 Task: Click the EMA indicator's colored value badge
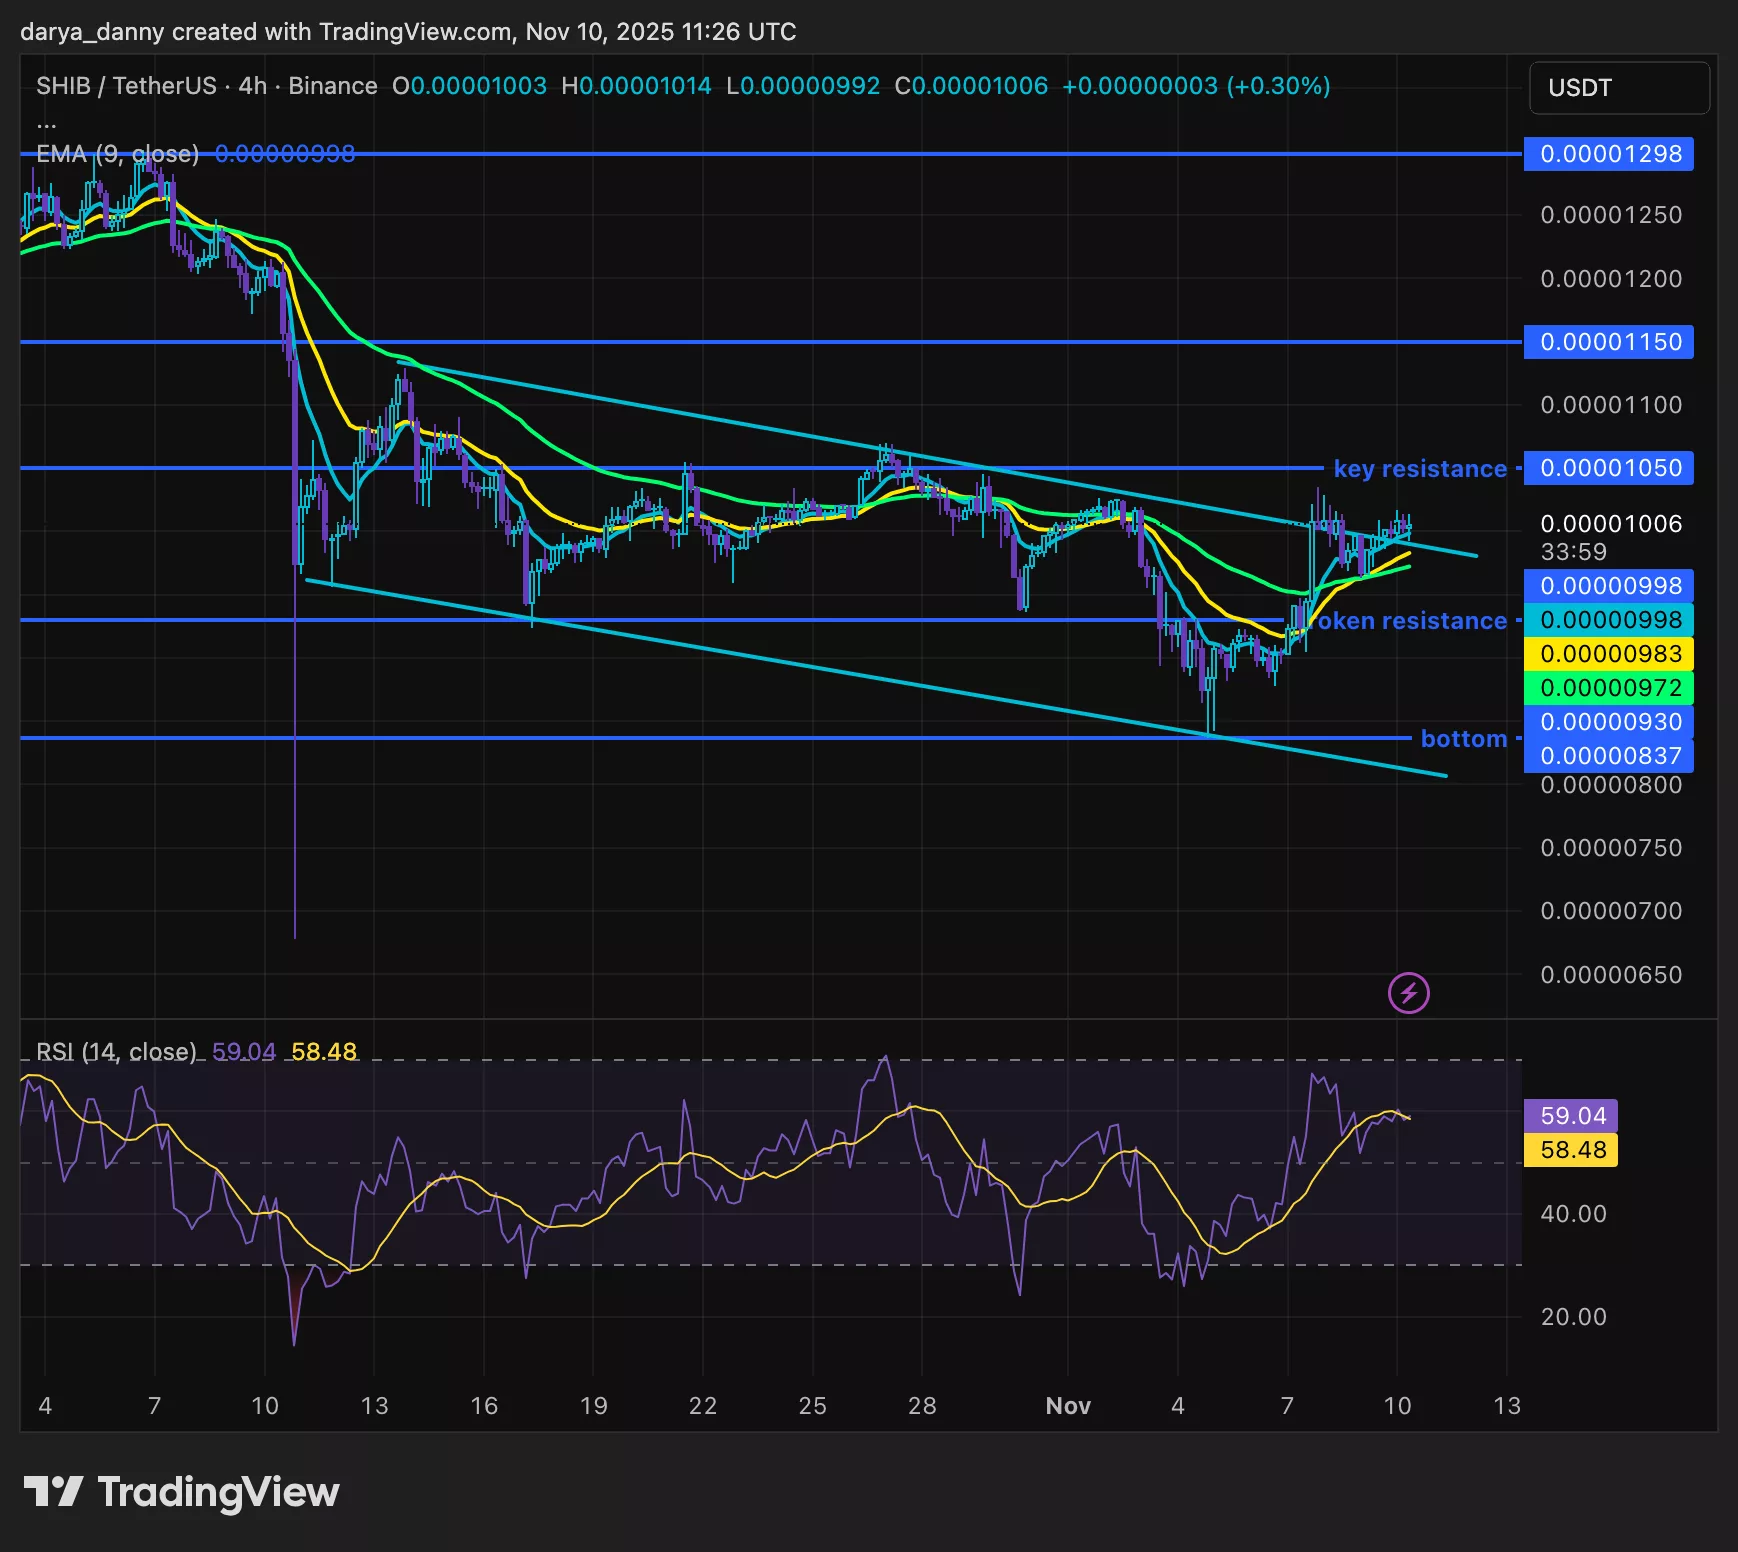pos(283,153)
